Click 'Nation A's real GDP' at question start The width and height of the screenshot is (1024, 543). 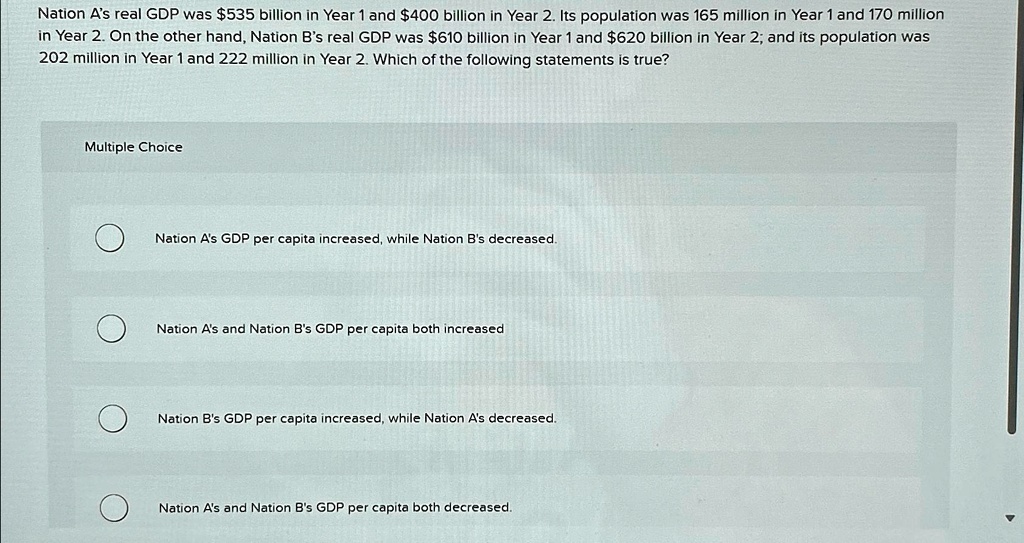[103, 15]
